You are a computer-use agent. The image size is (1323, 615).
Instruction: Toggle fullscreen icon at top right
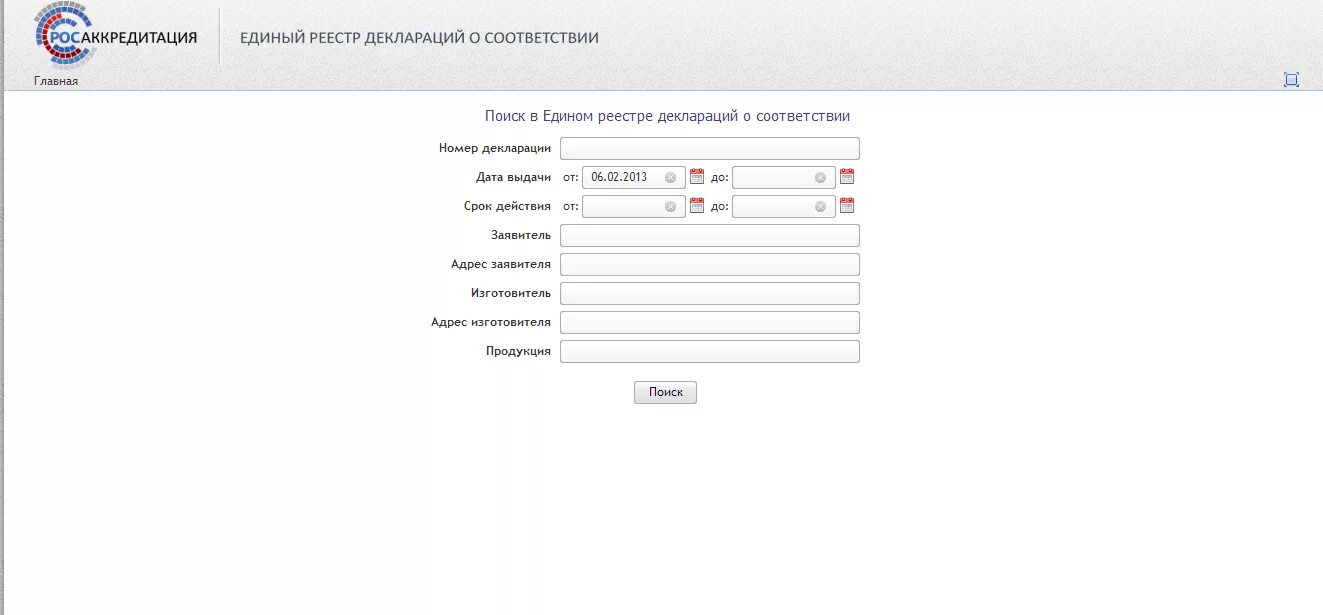1291,80
